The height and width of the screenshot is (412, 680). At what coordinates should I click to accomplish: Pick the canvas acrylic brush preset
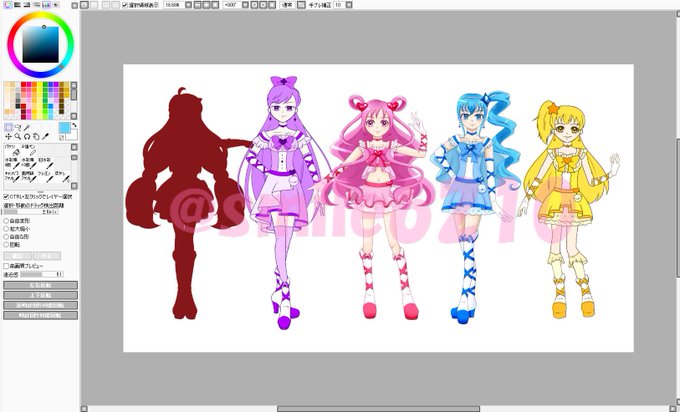12,177
